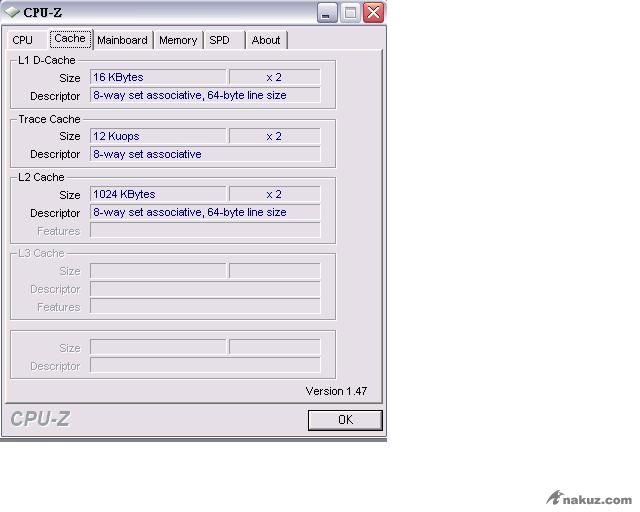The width and height of the screenshot is (640, 512).
Task: Click the OK button
Action: point(345,420)
